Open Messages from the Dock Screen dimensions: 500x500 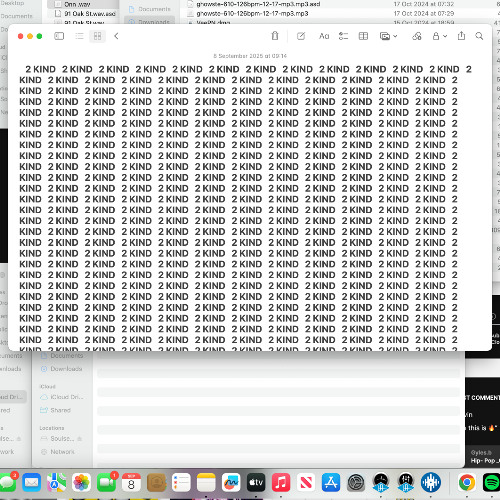pyautogui.click(x=7, y=482)
